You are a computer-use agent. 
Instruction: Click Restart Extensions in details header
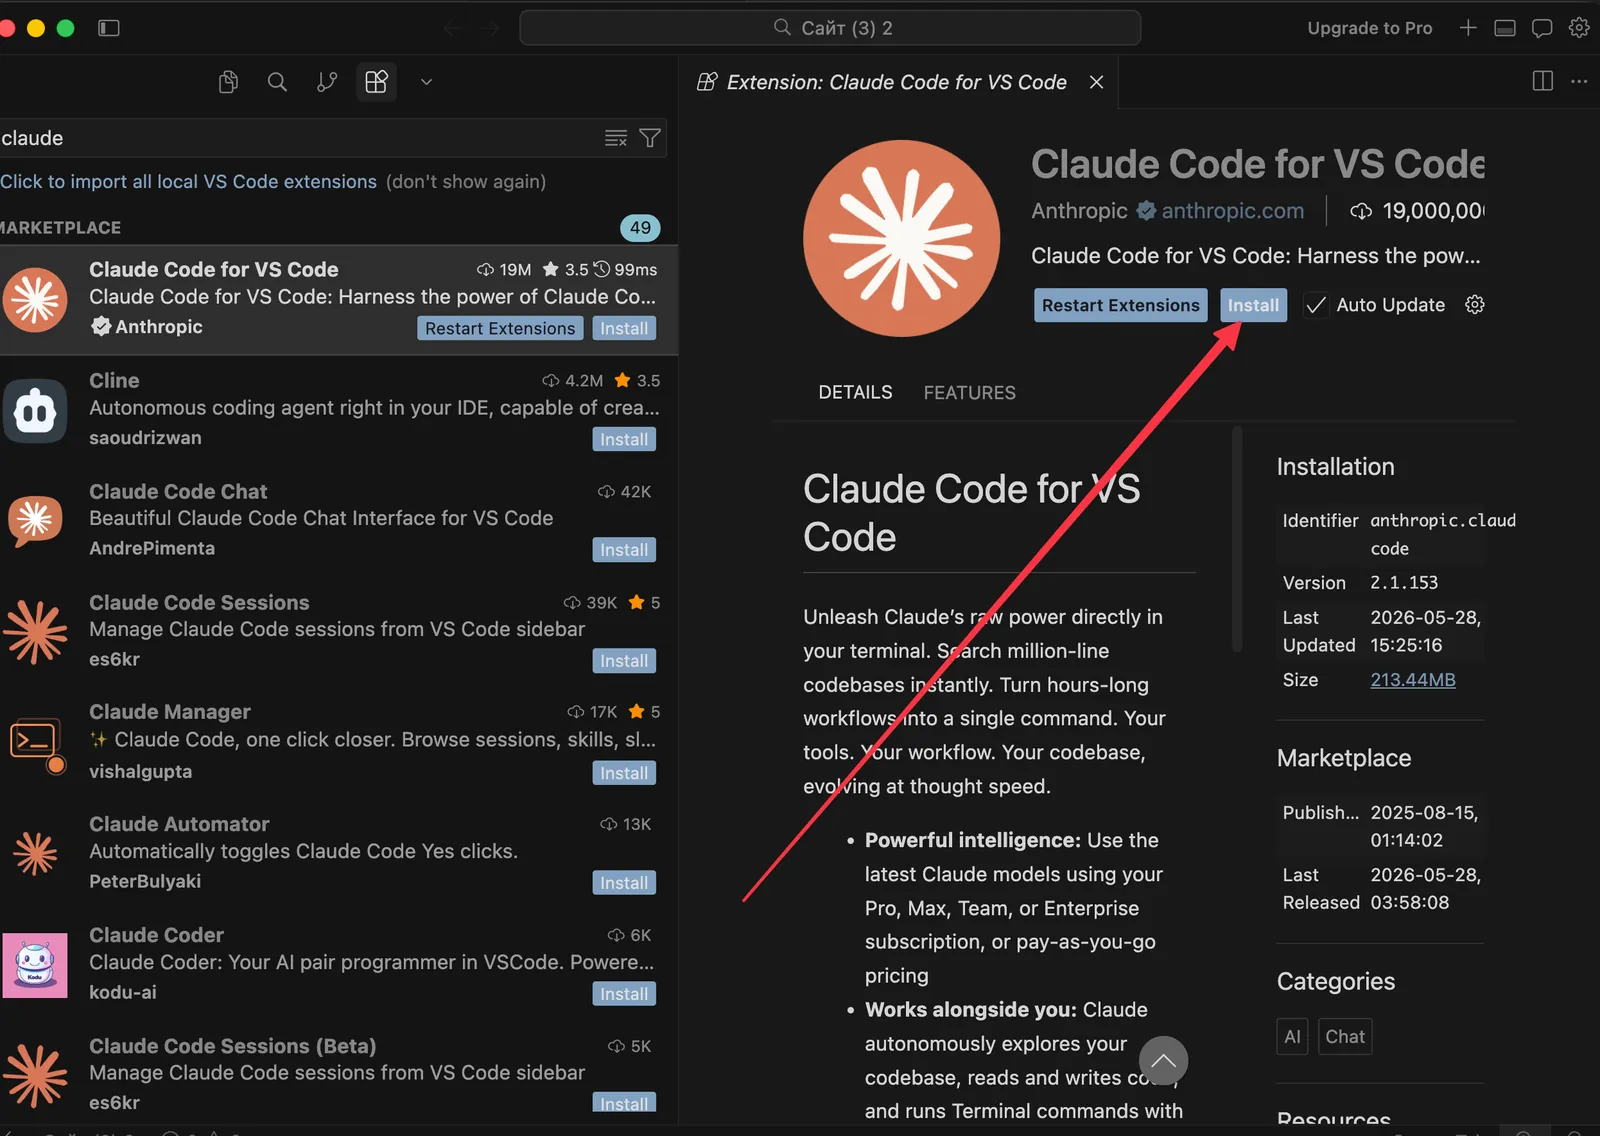pyautogui.click(x=1120, y=305)
